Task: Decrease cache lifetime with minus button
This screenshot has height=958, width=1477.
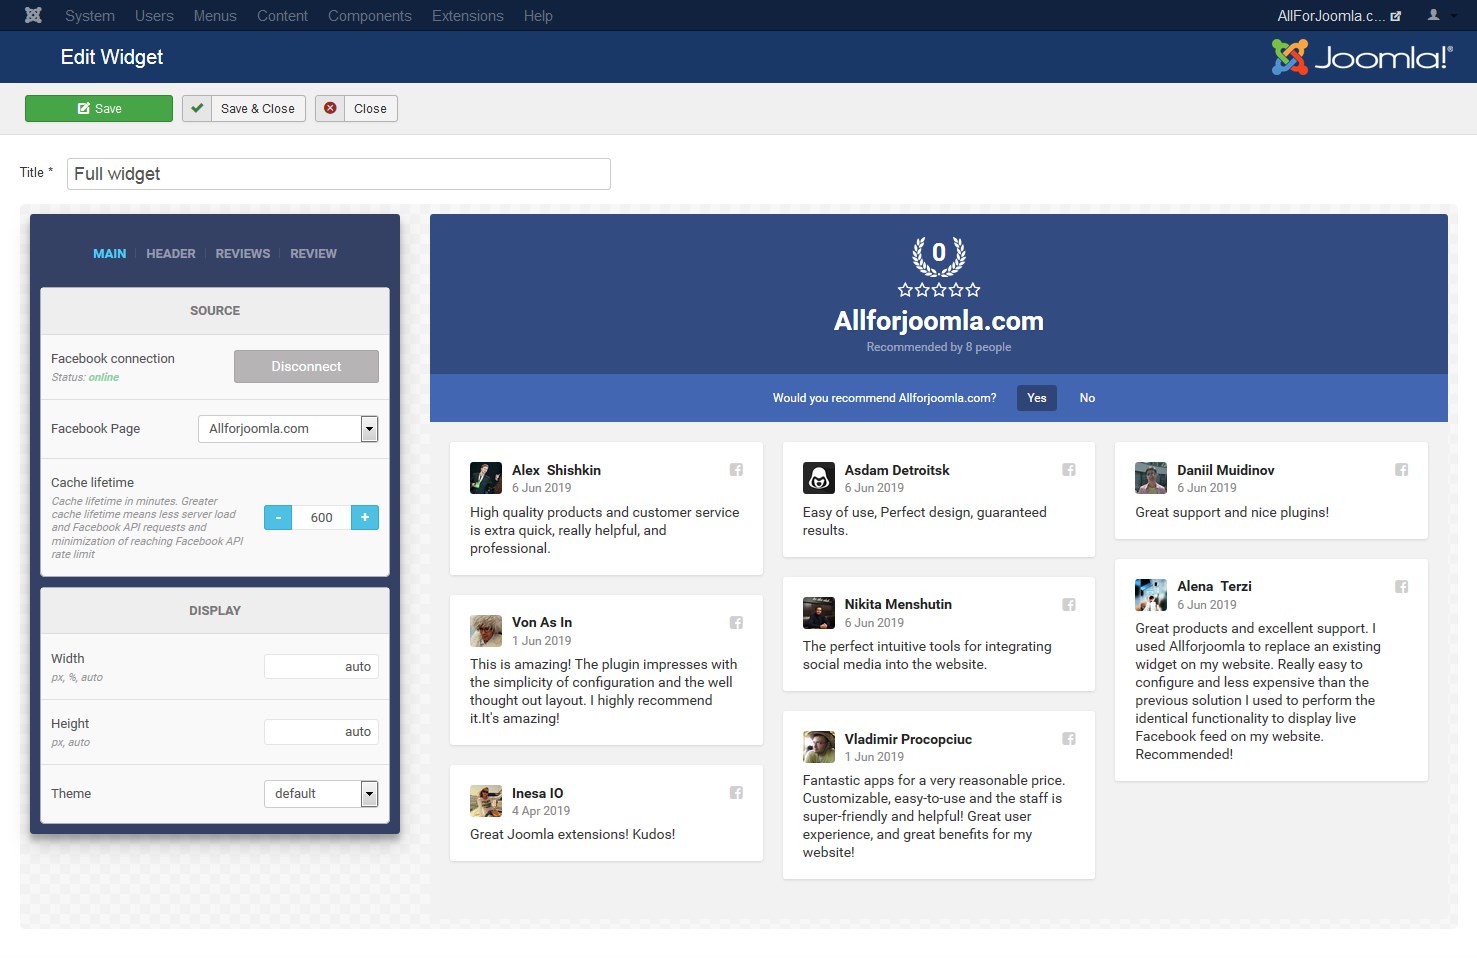Action: pyautogui.click(x=278, y=518)
